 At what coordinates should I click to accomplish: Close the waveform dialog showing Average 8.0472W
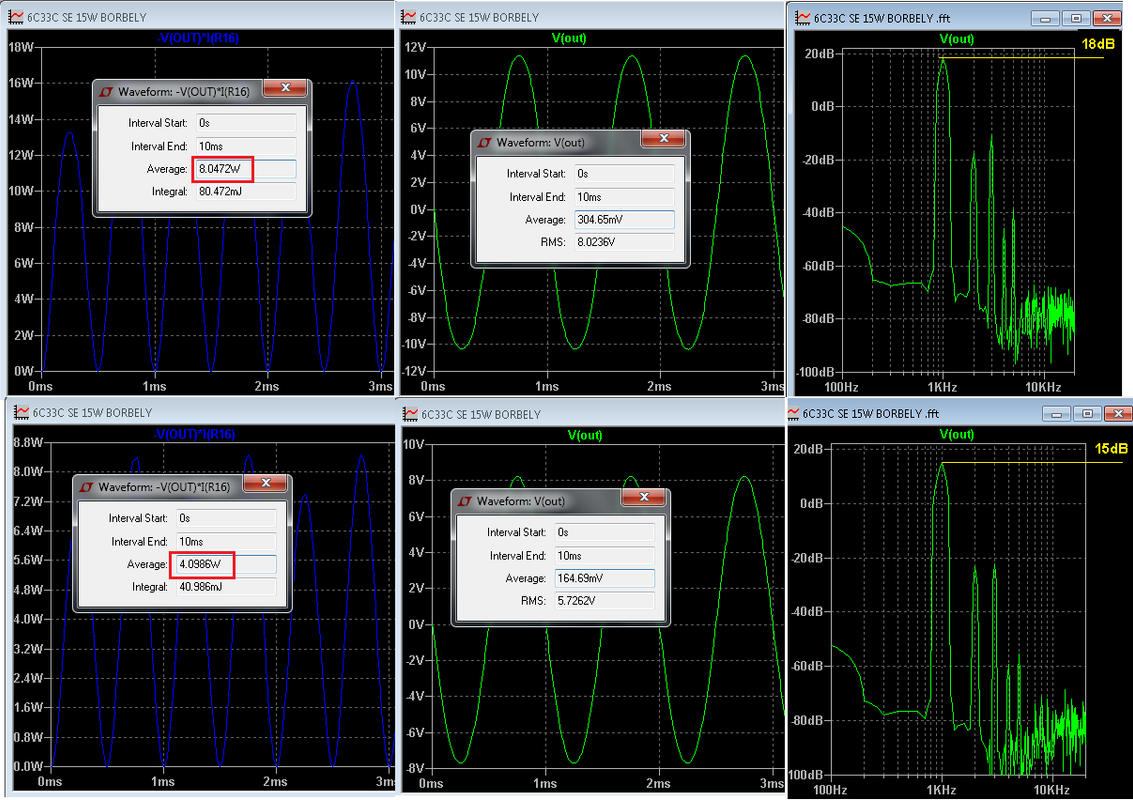pos(285,88)
